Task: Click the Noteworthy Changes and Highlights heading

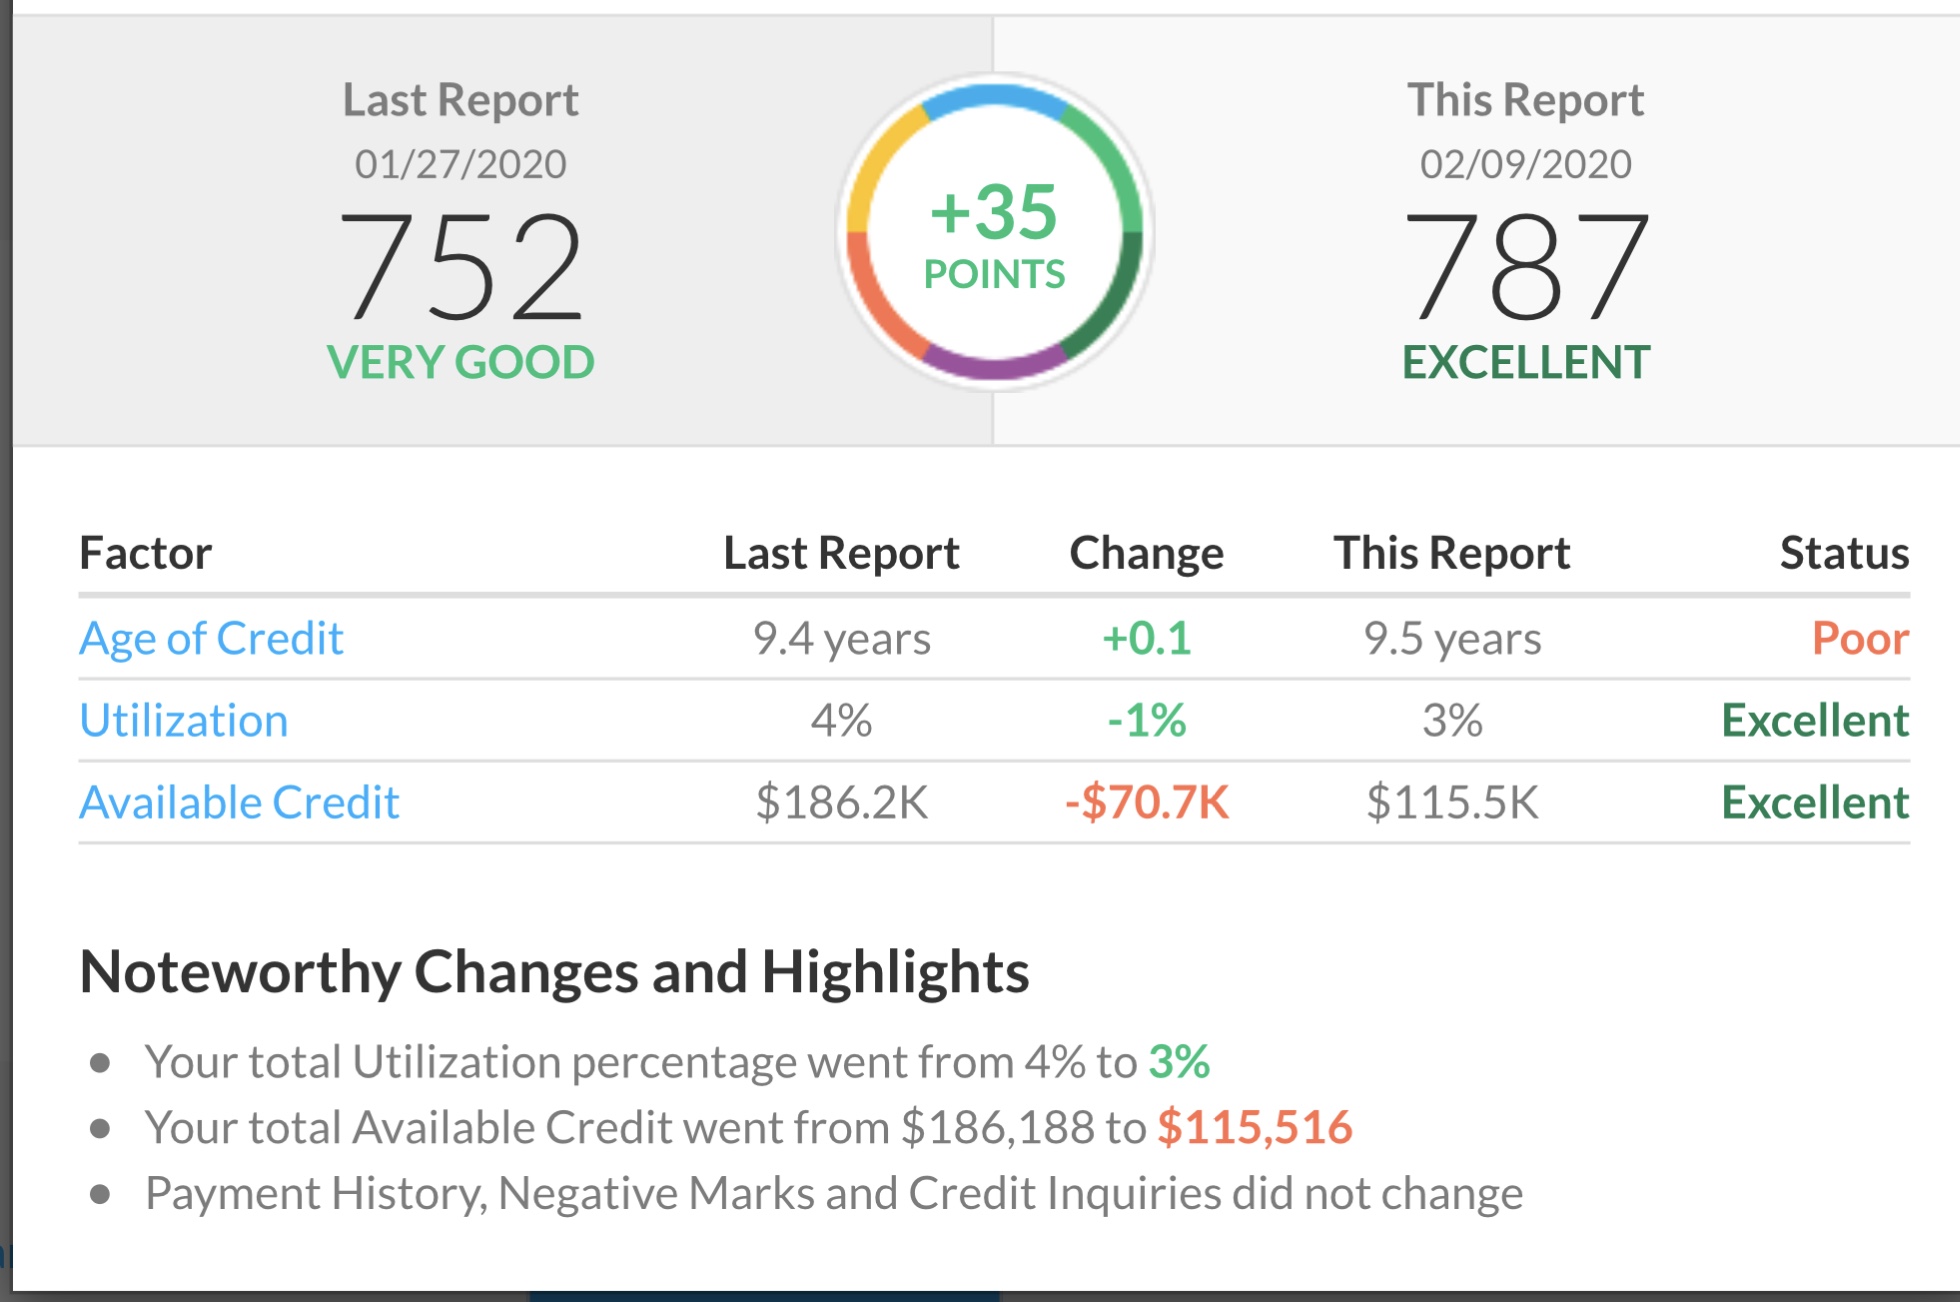Action: tap(554, 972)
